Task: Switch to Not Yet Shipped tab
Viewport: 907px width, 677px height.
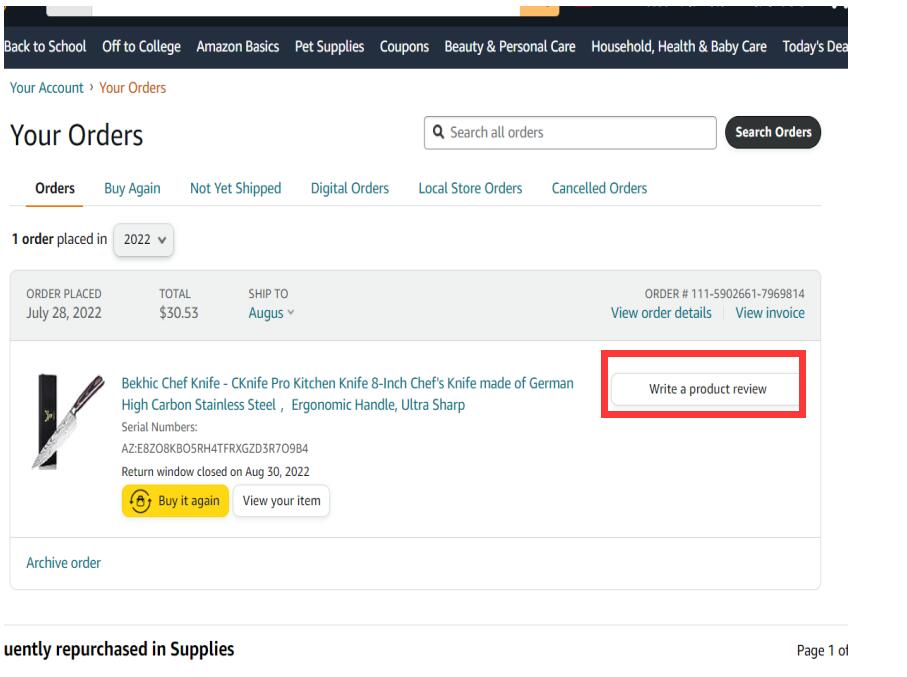Action: point(235,189)
